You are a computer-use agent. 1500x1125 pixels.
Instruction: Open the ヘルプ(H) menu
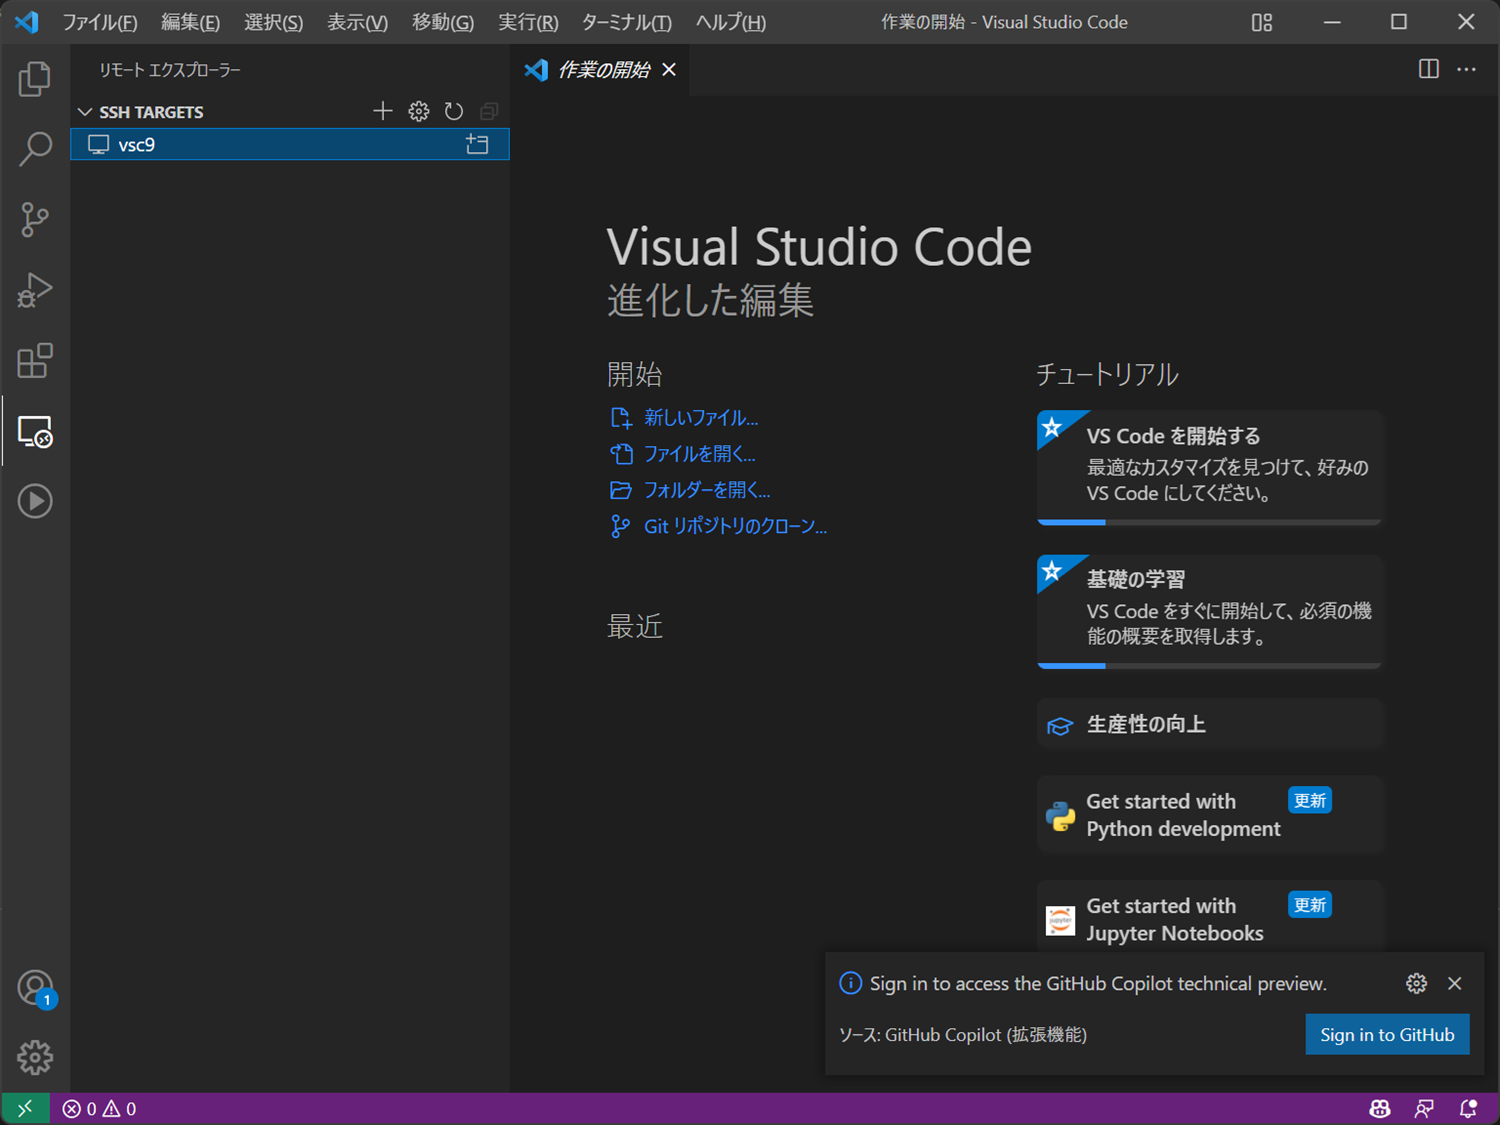pyautogui.click(x=730, y=22)
